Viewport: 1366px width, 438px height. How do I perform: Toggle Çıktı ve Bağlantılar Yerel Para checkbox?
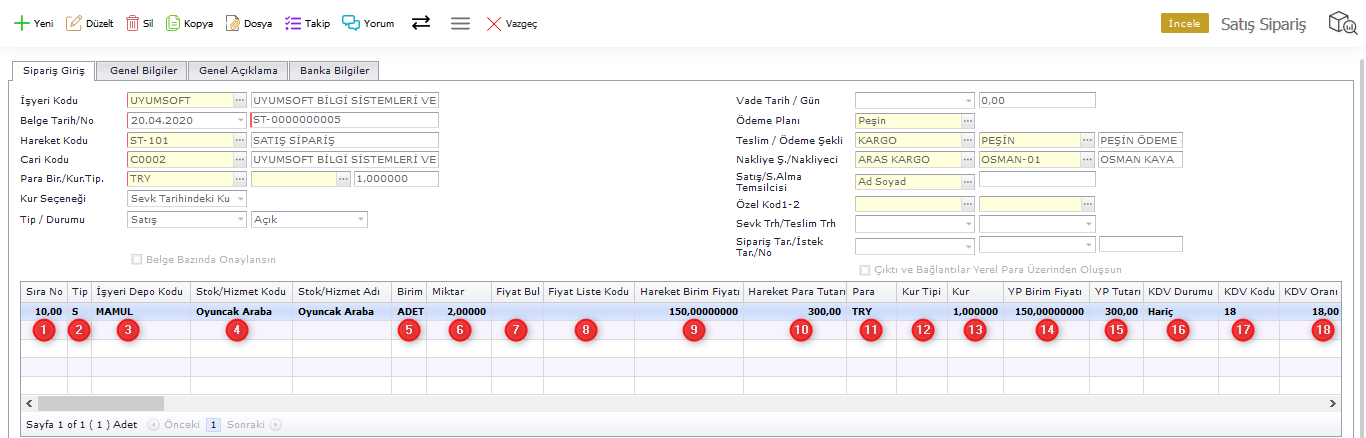click(x=865, y=269)
